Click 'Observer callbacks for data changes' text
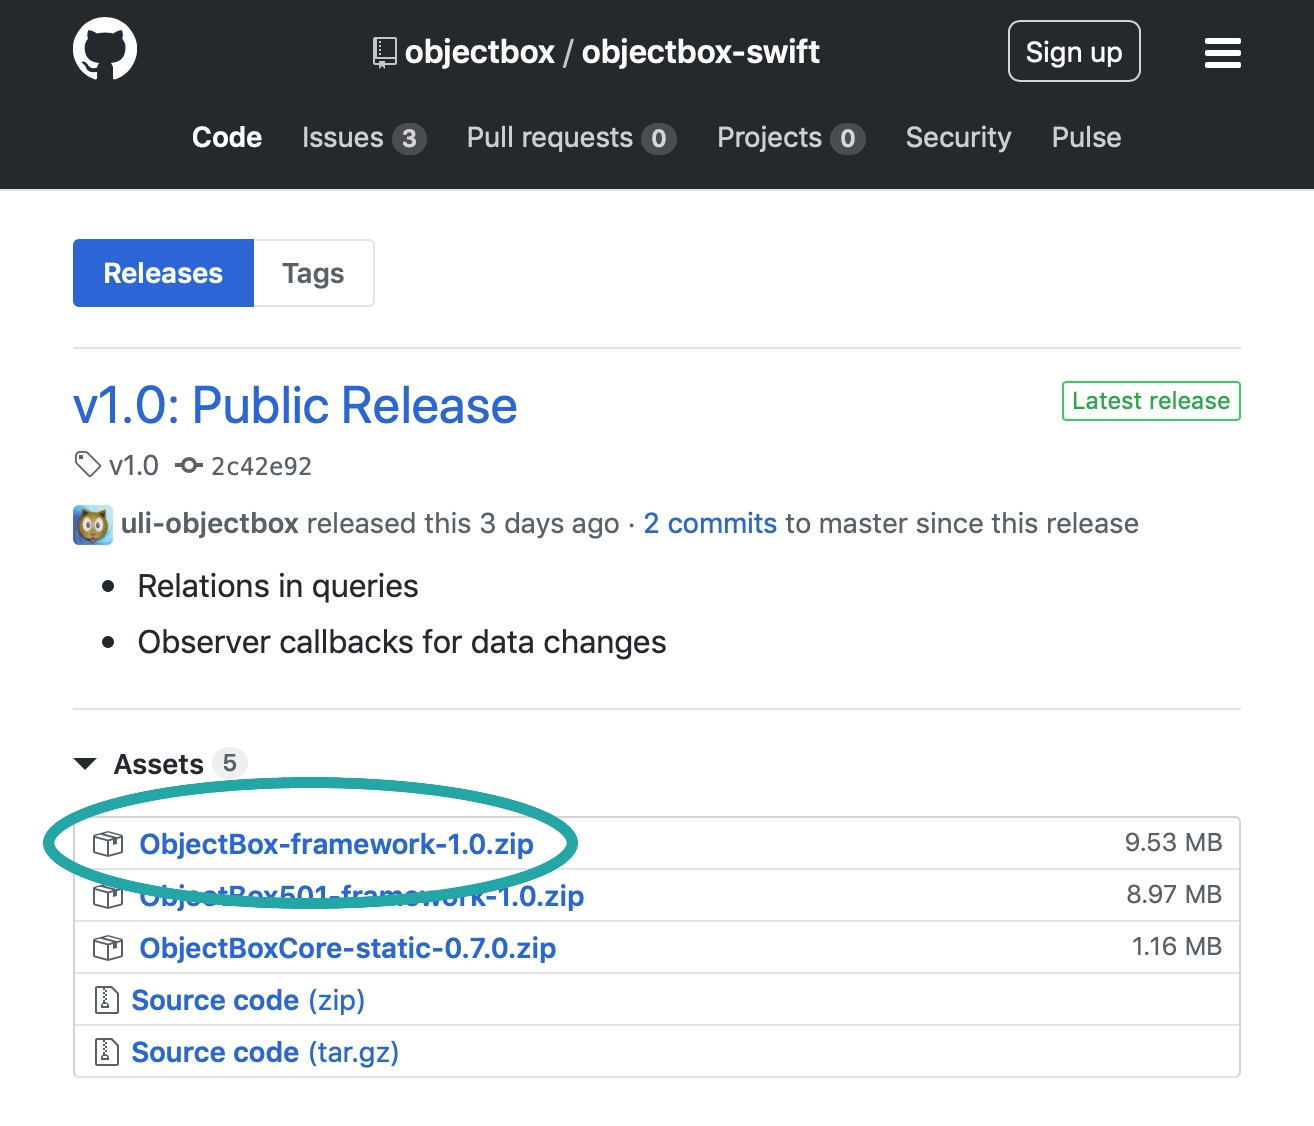 (402, 642)
